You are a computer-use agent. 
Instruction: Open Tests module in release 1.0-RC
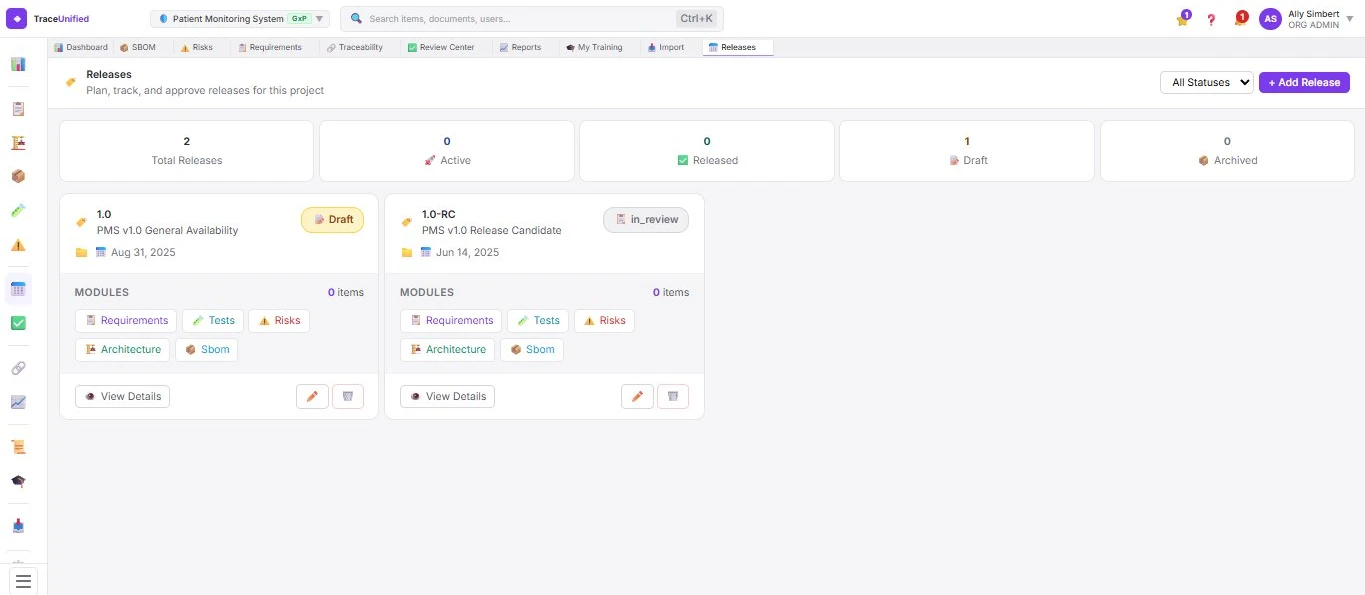538,320
